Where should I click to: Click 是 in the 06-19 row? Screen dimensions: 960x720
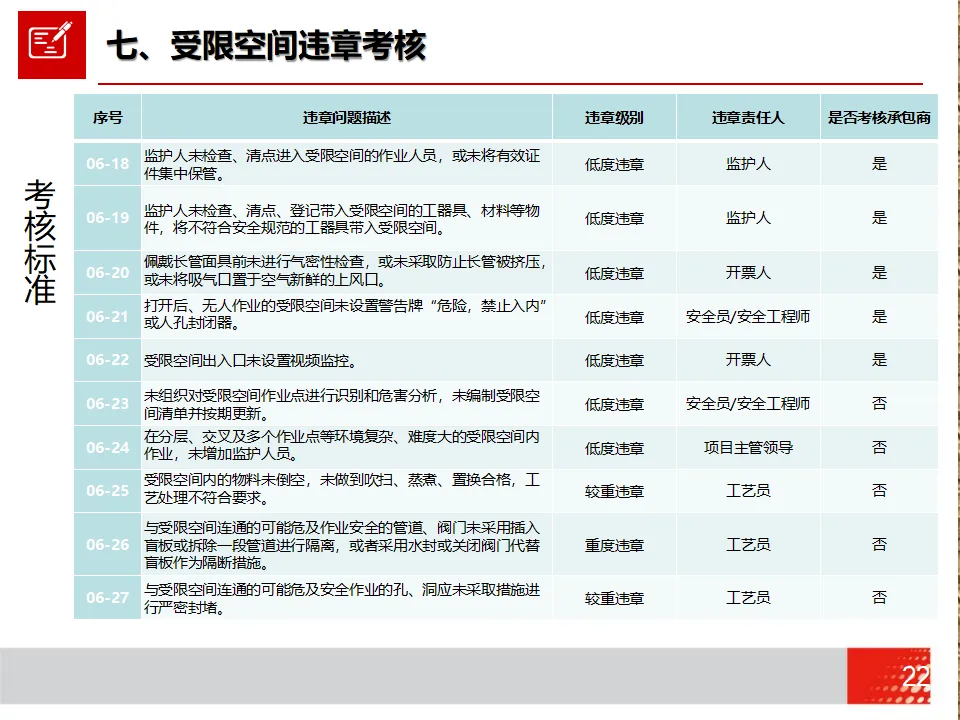pyautogui.click(x=879, y=218)
